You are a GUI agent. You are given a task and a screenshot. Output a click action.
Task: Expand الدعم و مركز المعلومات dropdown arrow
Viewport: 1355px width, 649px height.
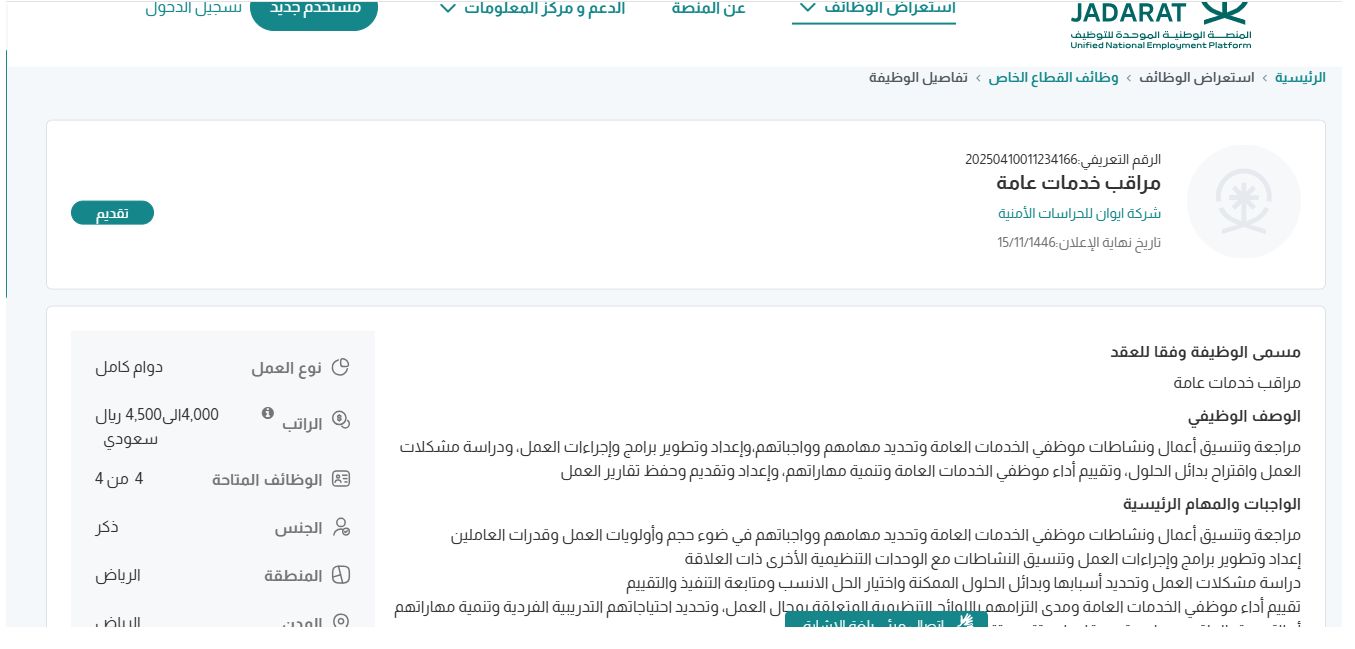point(447,9)
